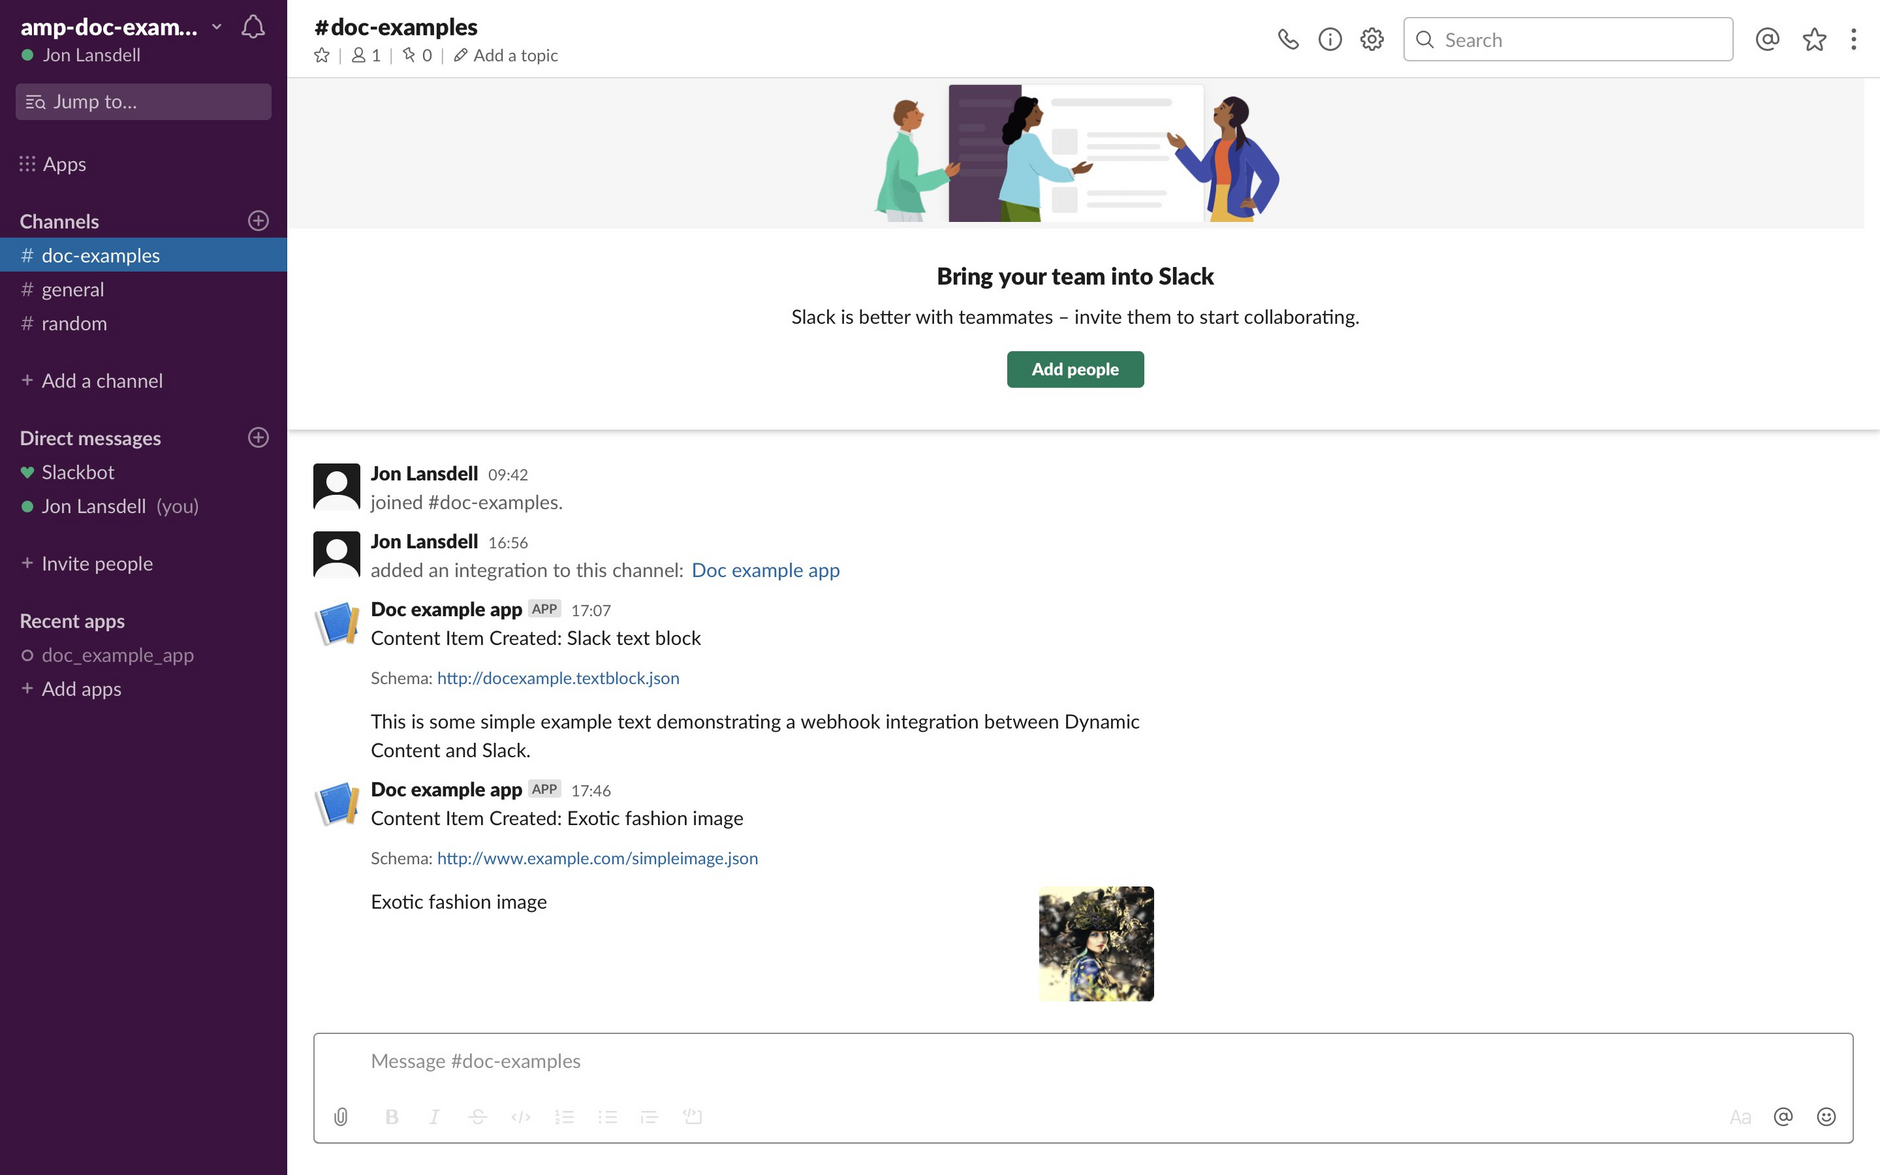This screenshot has width=1880, height=1175.
Task: Open notification preferences bell icon
Action: pyautogui.click(x=253, y=27)
